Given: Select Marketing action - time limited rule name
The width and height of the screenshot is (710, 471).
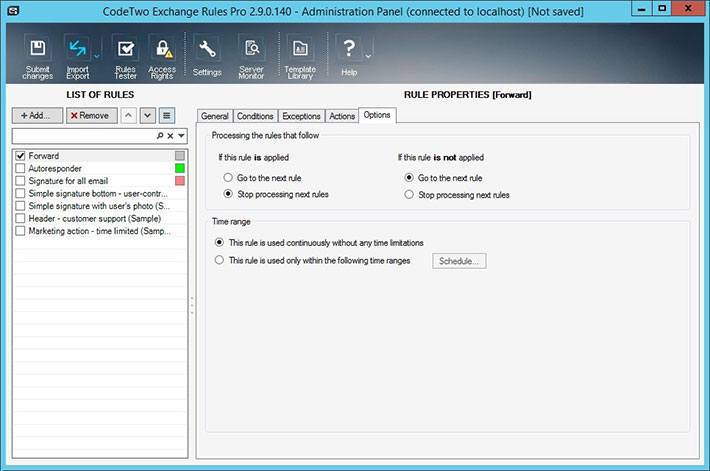Looking at the screenshot, I should click(x=100, y=231).
